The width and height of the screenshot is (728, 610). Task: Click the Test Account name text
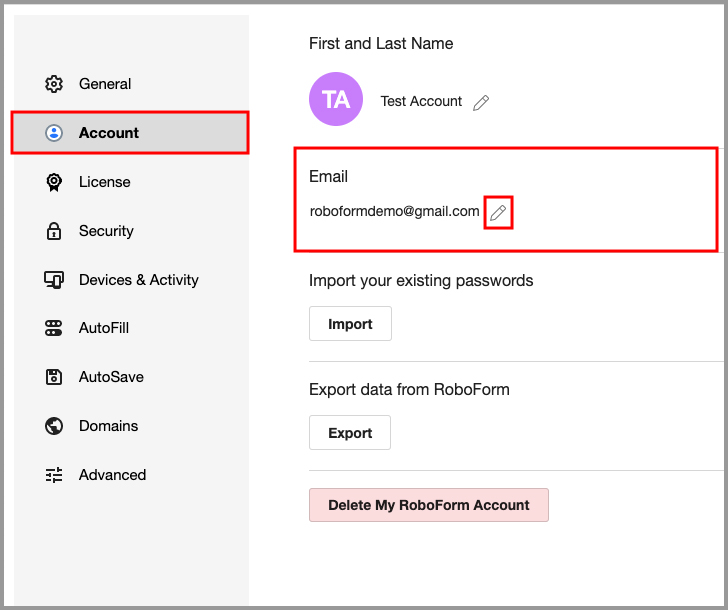pos(421,101)
